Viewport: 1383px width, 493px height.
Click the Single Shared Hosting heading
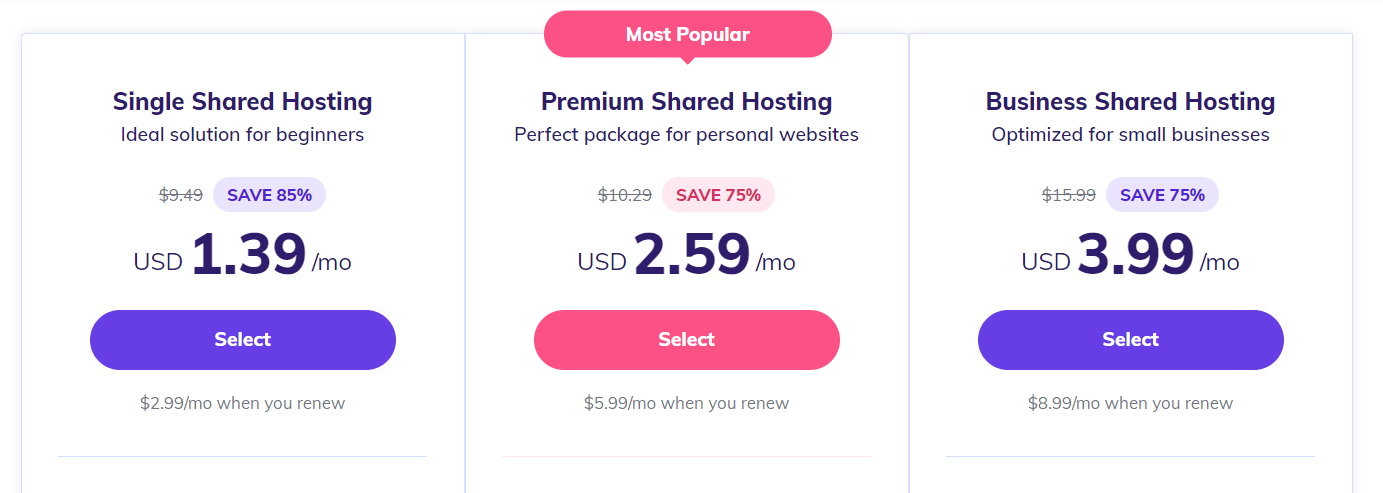[x=243, y=101]
